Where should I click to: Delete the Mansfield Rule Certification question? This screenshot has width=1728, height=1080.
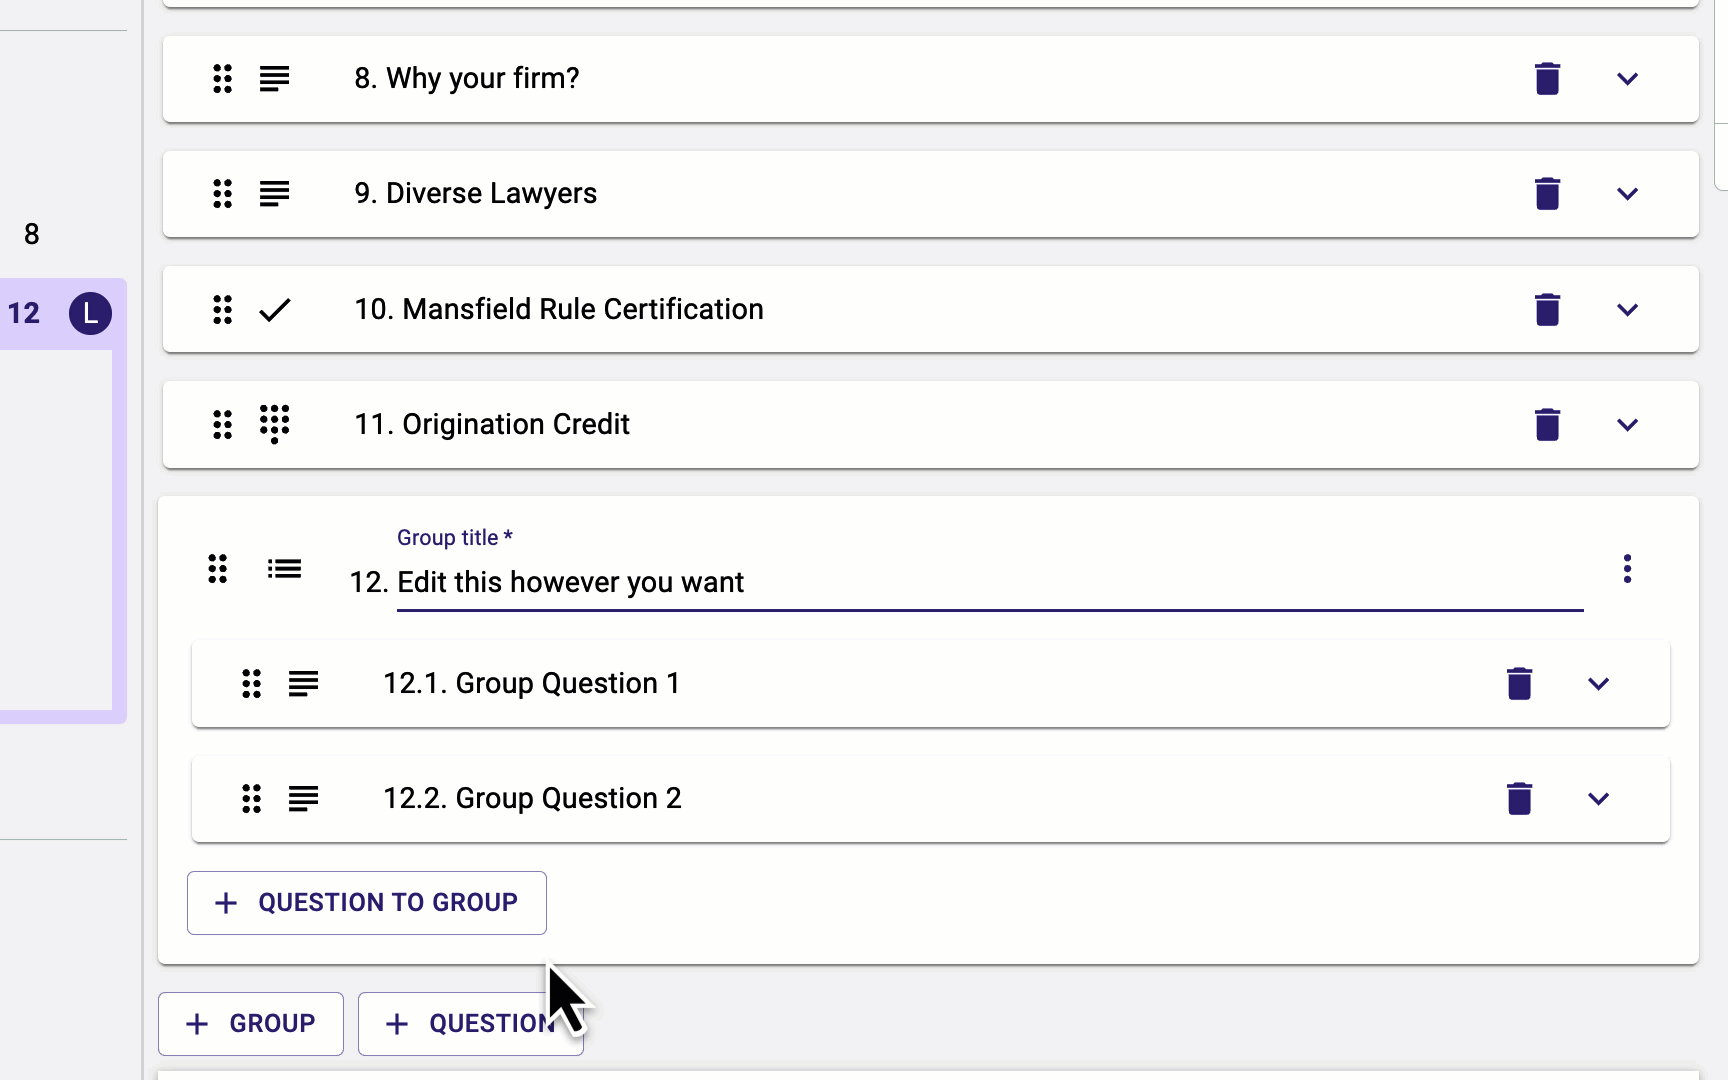coord(1547,309)
